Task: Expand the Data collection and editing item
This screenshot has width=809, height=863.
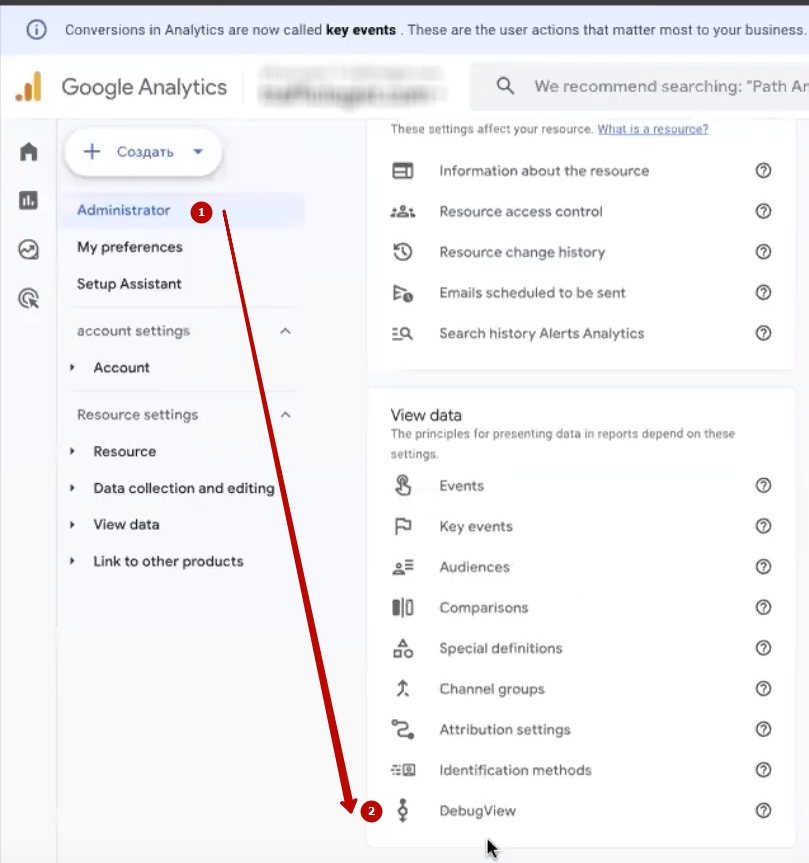Action: [x=183, y=488]
